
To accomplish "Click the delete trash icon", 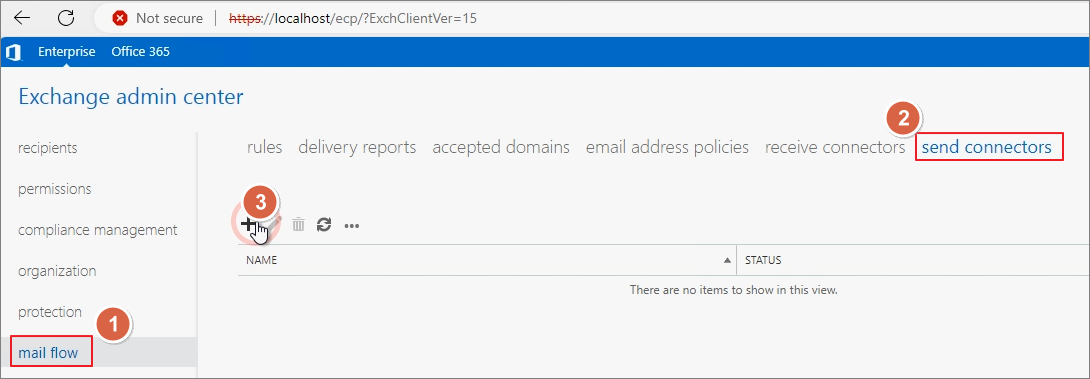I will [298, 225].
